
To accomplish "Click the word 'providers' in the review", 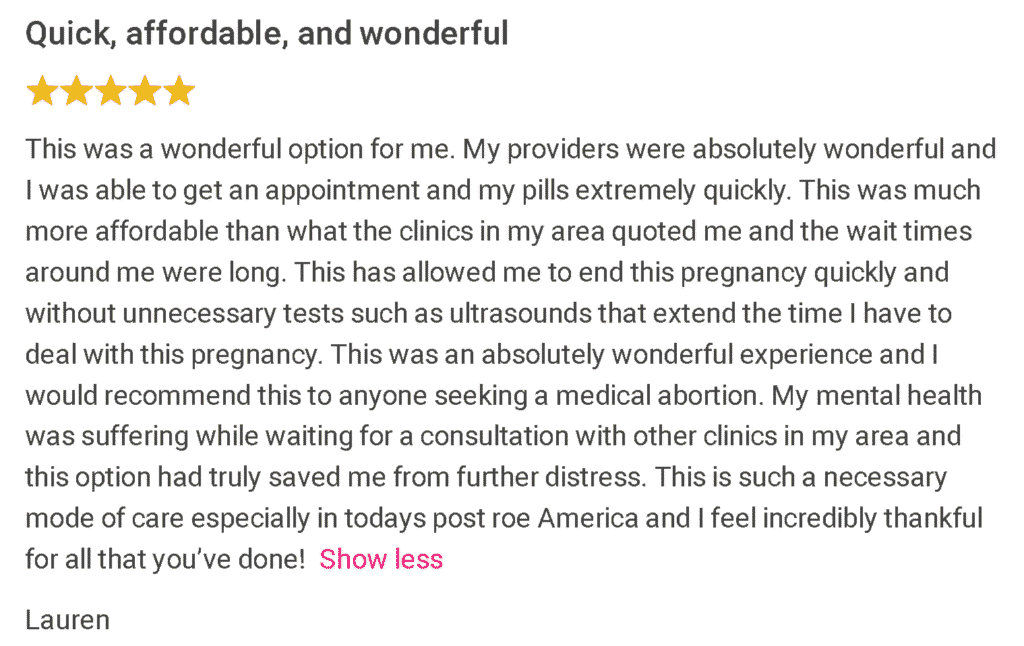I will (x=563, y=150).
